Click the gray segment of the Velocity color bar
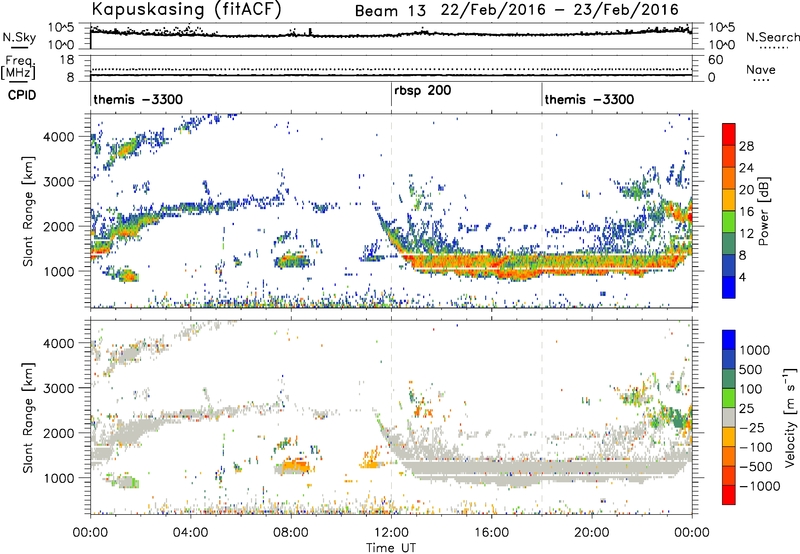This screenshot has width=800, height=554. (729, 417)
